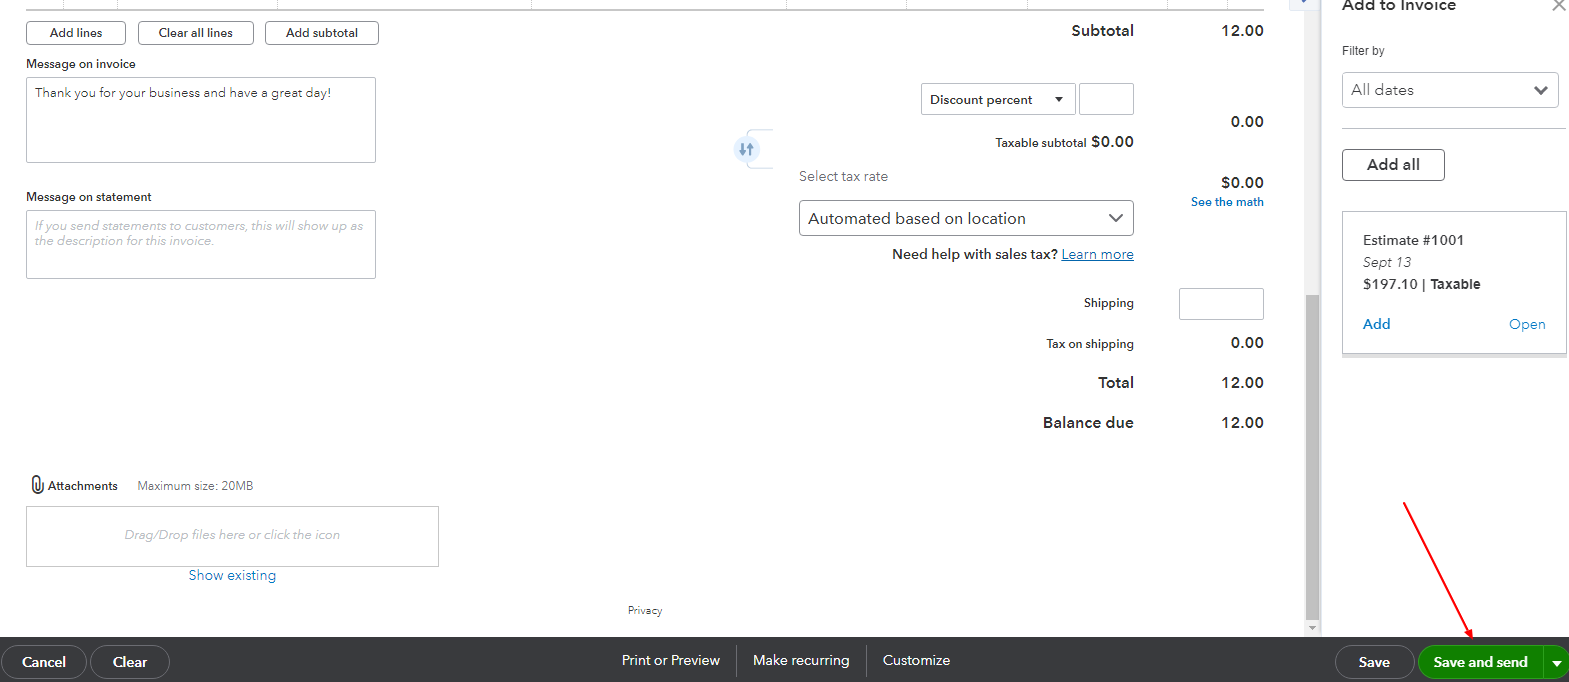Click the Add lines button
Viewport: 1569px width, 682px height.
(76, 33)
